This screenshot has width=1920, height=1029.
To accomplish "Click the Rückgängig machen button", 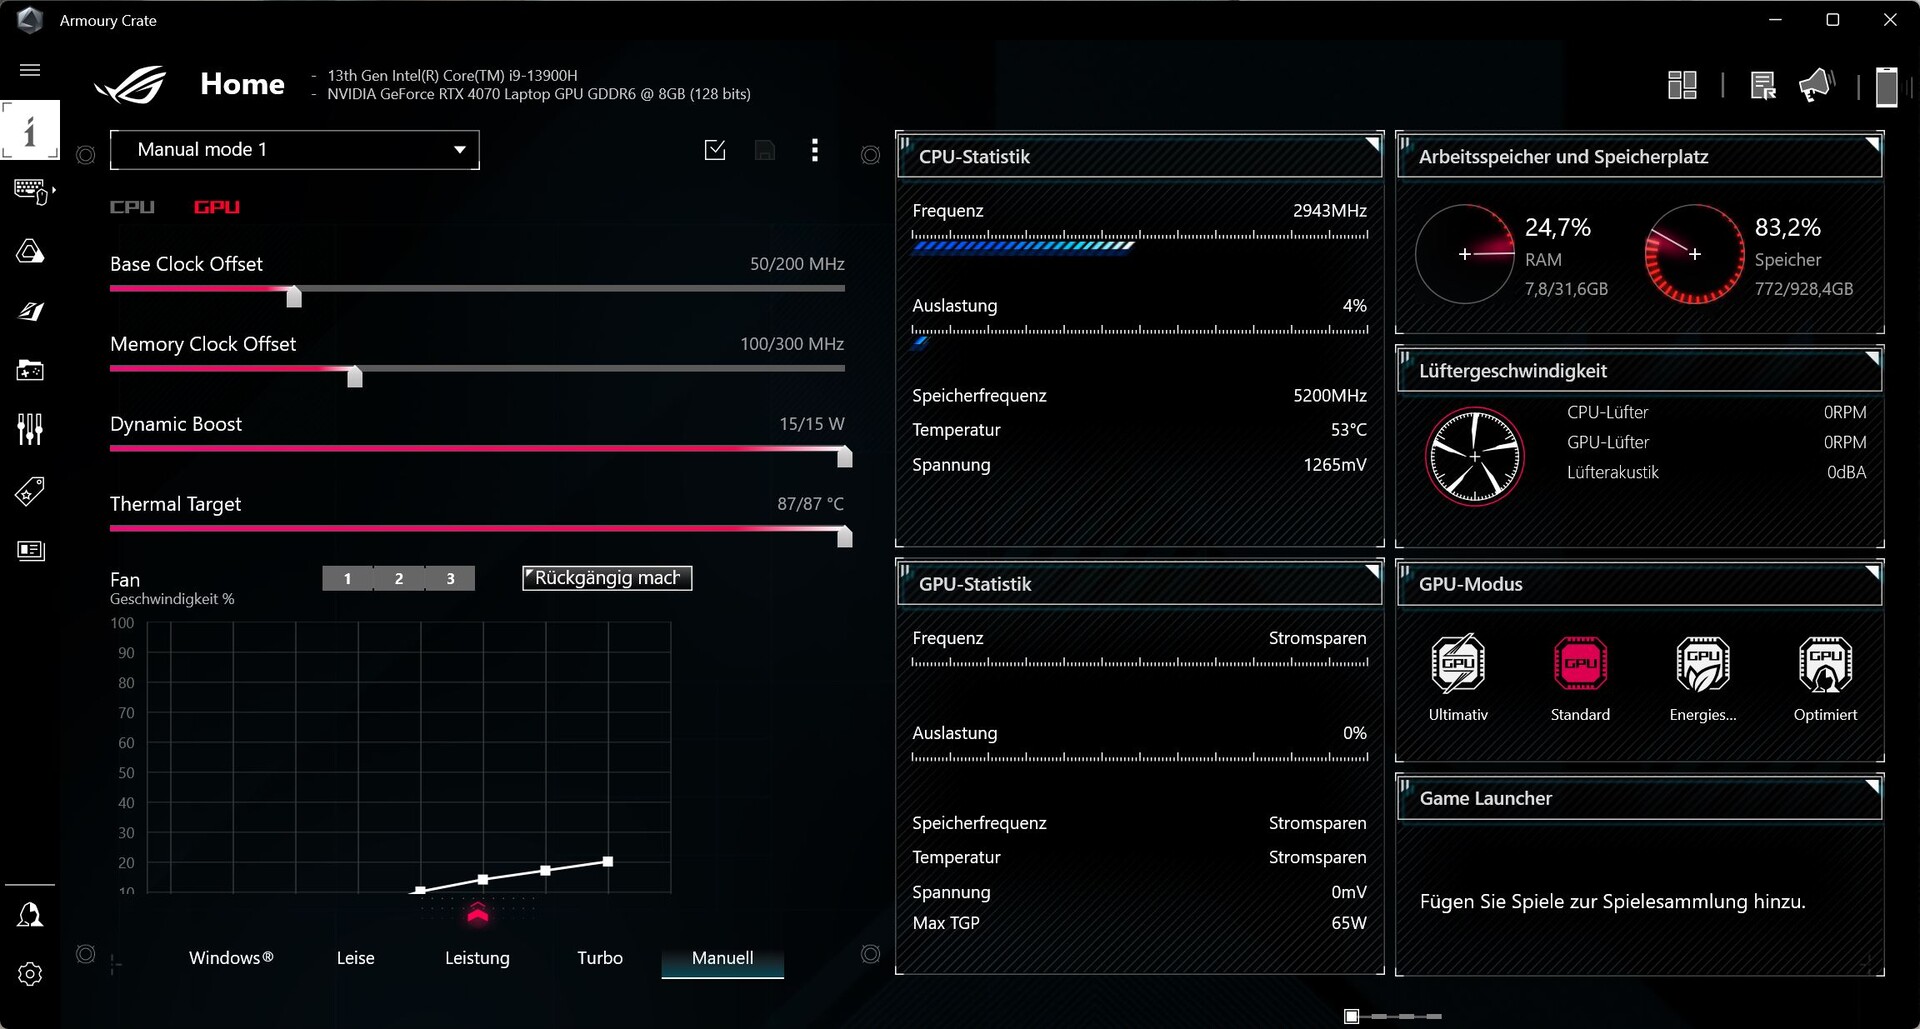I will [607, 578].
